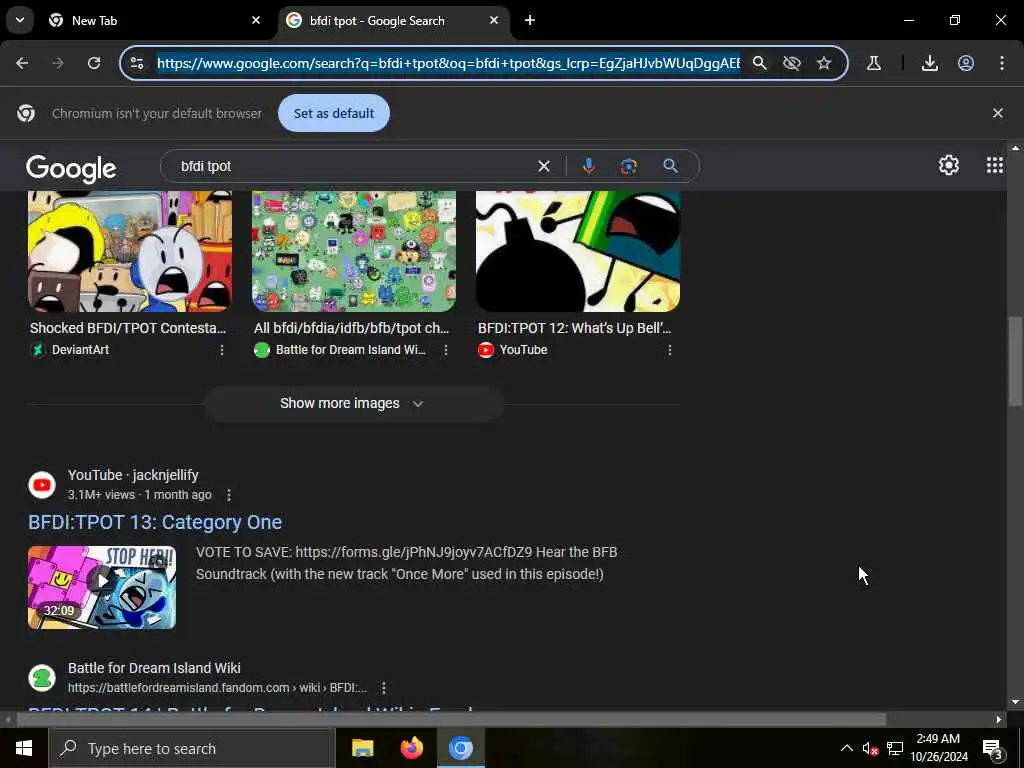
Task: Close the bfdi tpot Google Search tab
Action: 494,20
